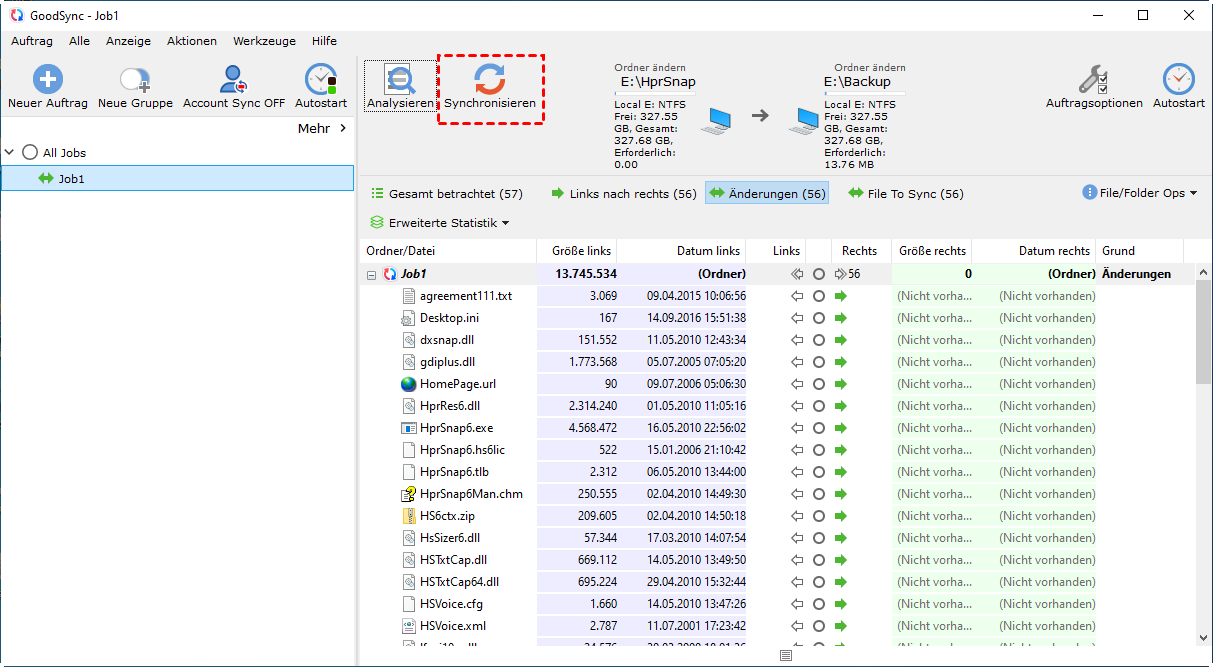1213x667 pixels.
Task: Set agreement111.txt to no-copy circle
Action: point(819,296)
